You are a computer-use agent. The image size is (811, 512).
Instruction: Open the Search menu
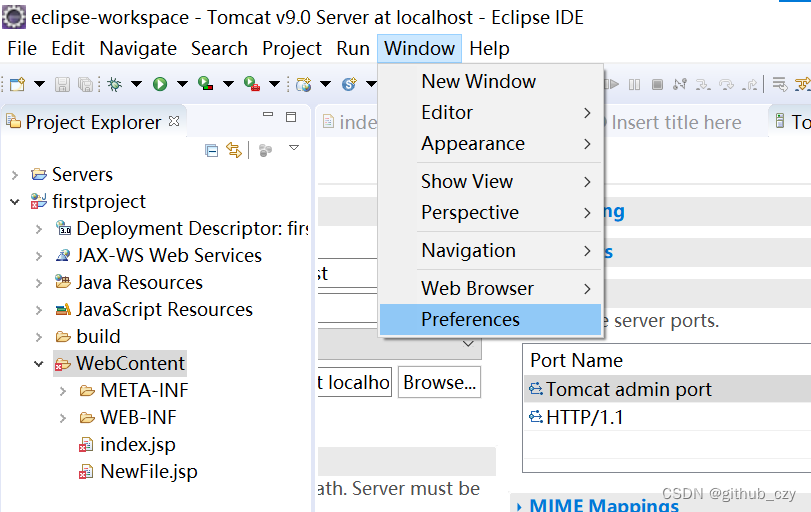(219, 49)
